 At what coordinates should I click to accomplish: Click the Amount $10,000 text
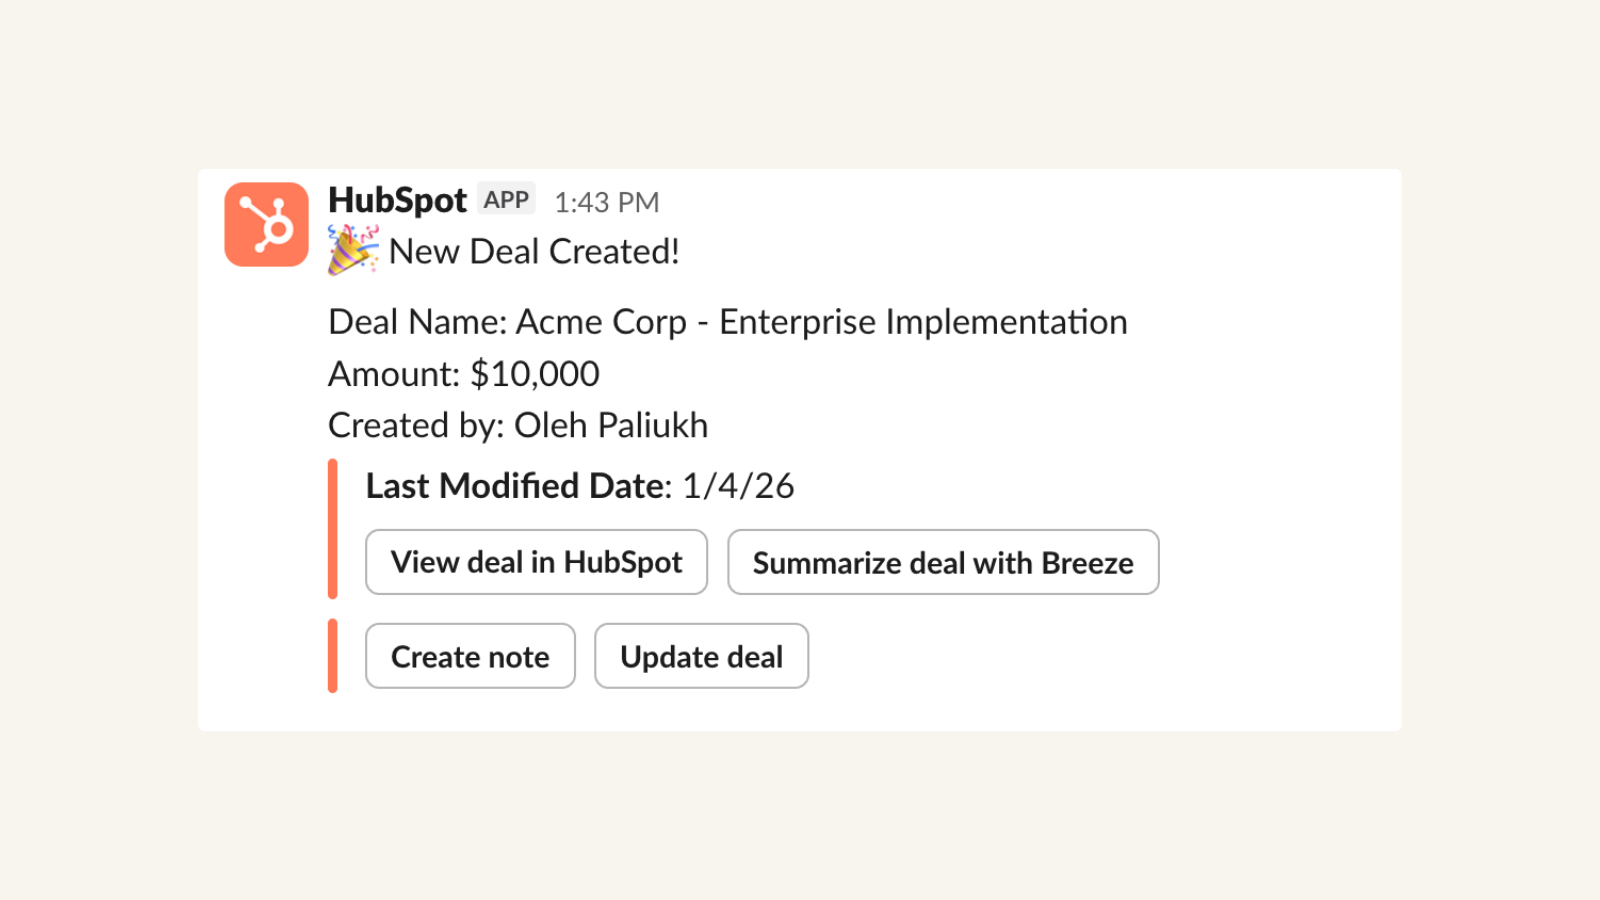pyautogui.click(x=463, y=373)
